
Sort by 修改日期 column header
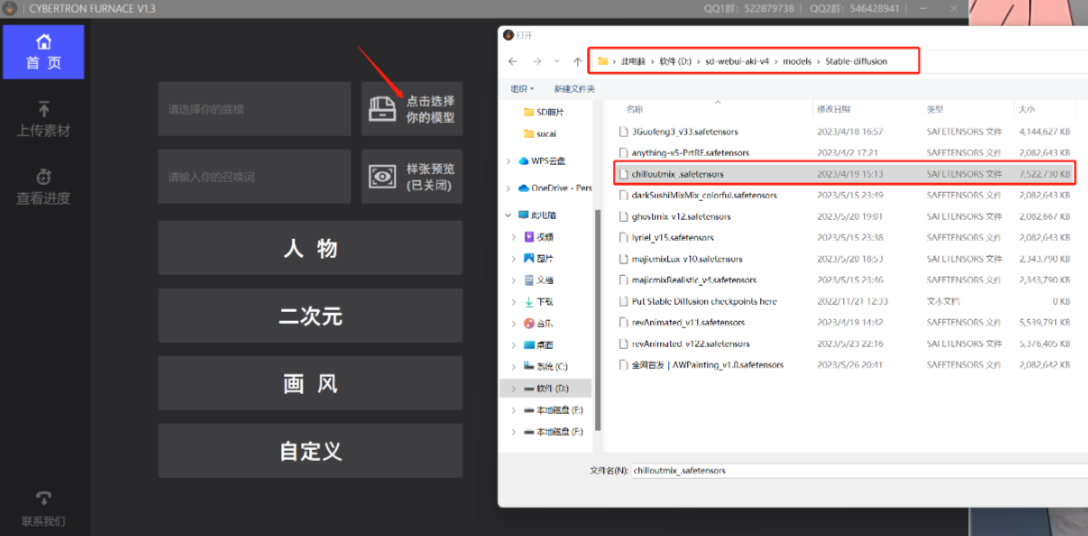pos(833,110)
